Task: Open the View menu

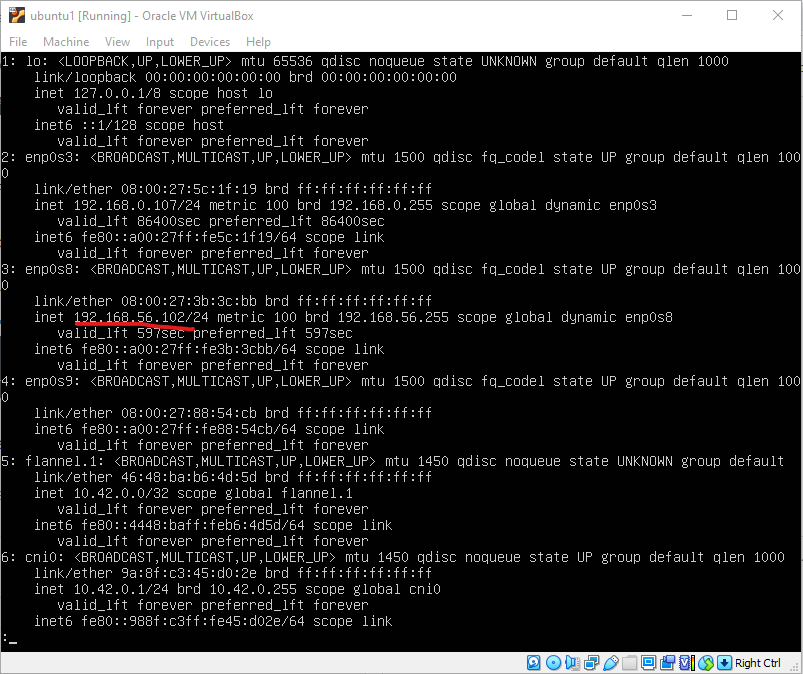Action: pyautogui.click(x=117, y=42)
